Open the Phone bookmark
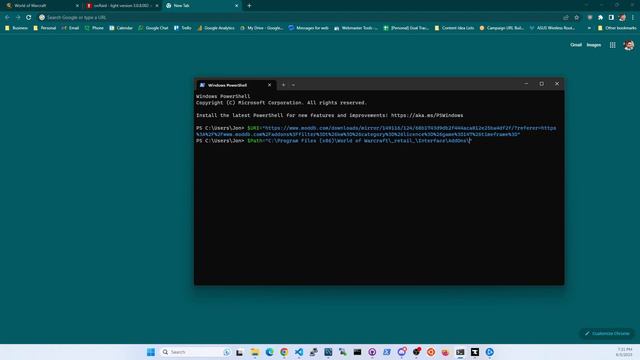Image resolution: width=640 pixels, height=360 pixels. point(94,28)
